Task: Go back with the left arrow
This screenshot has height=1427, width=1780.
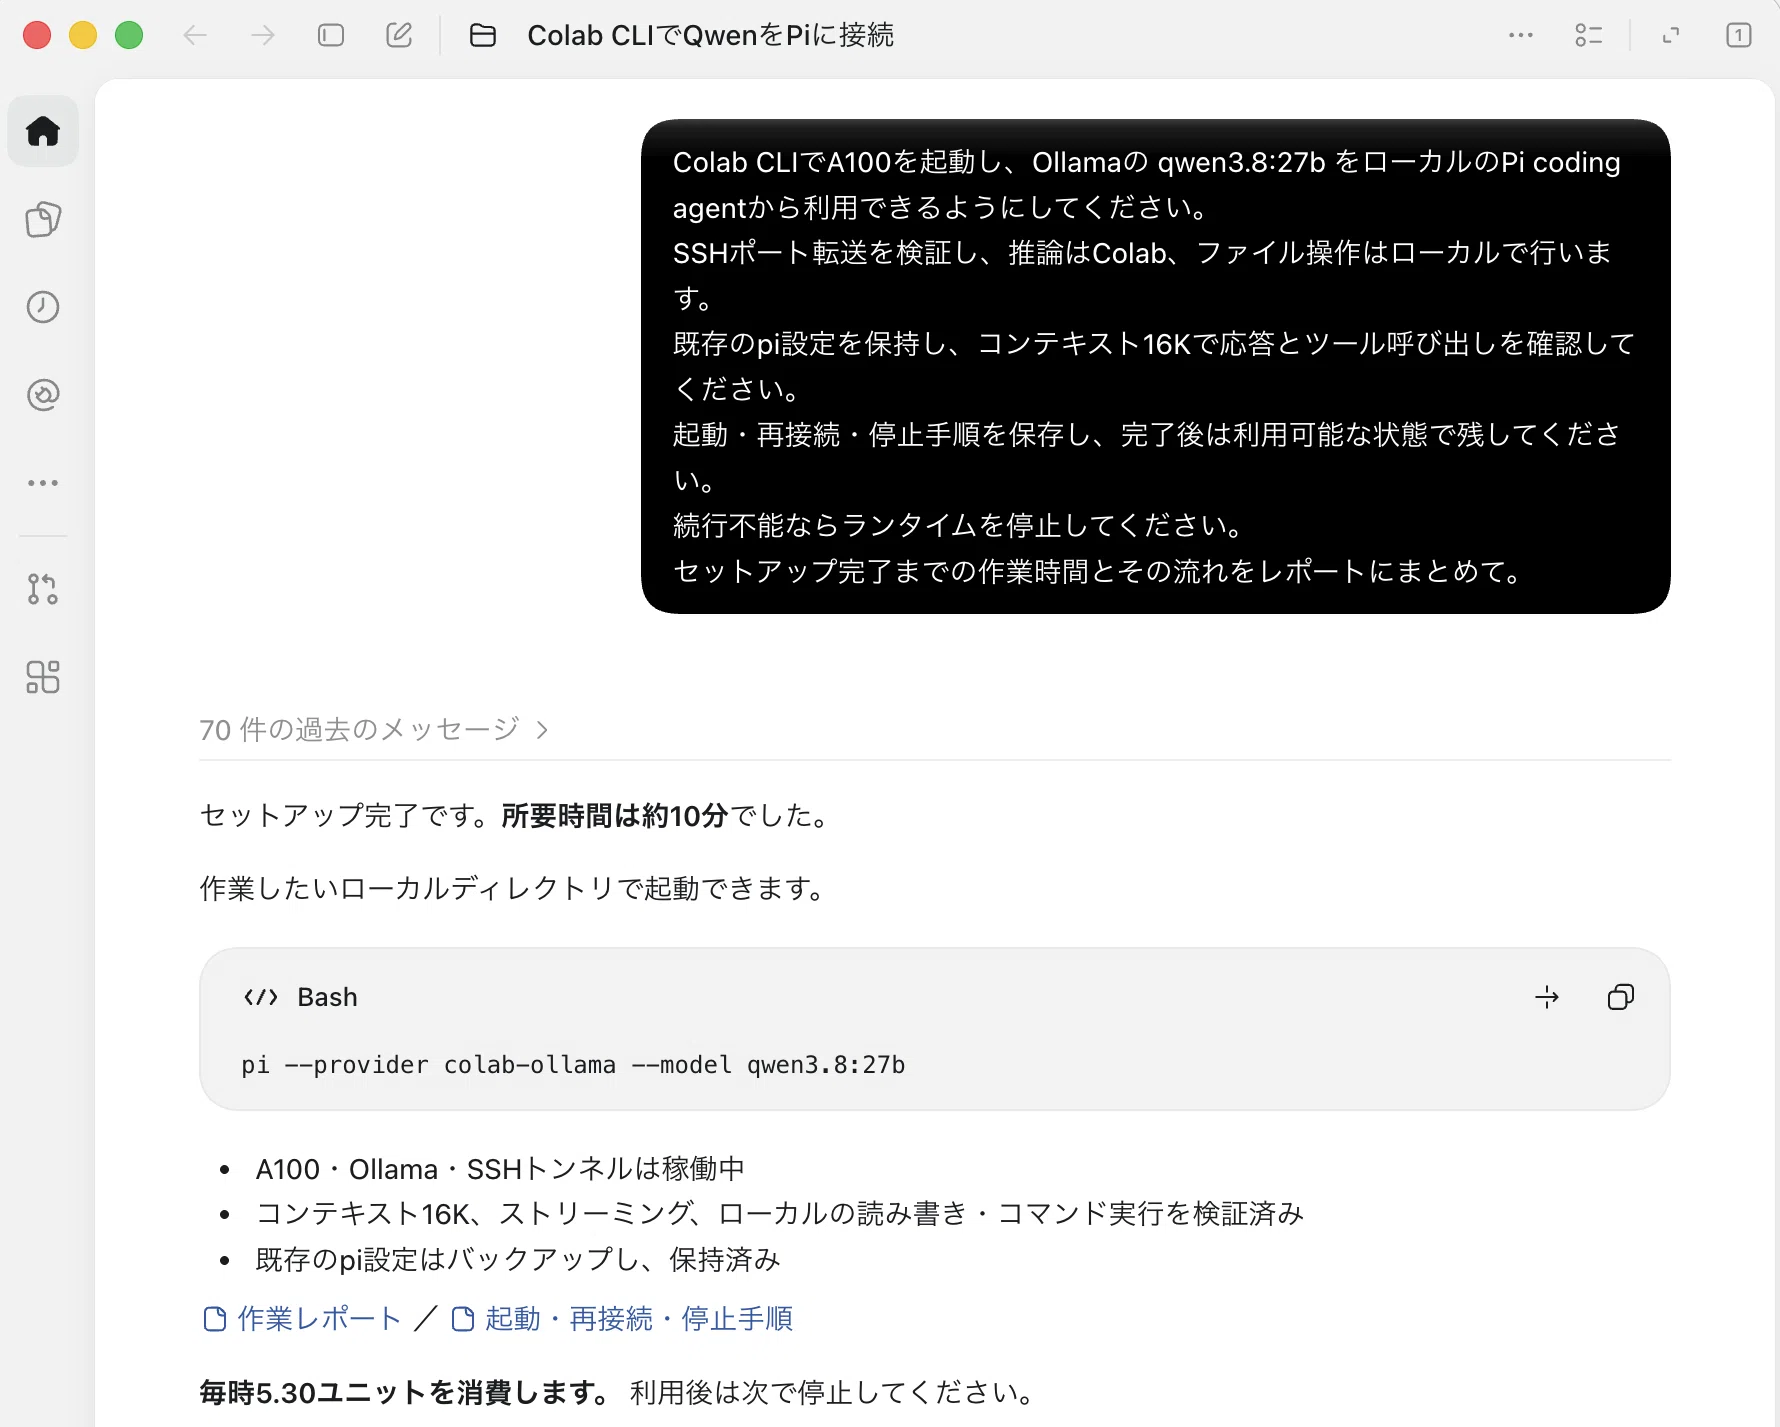Action: (195, 35)
